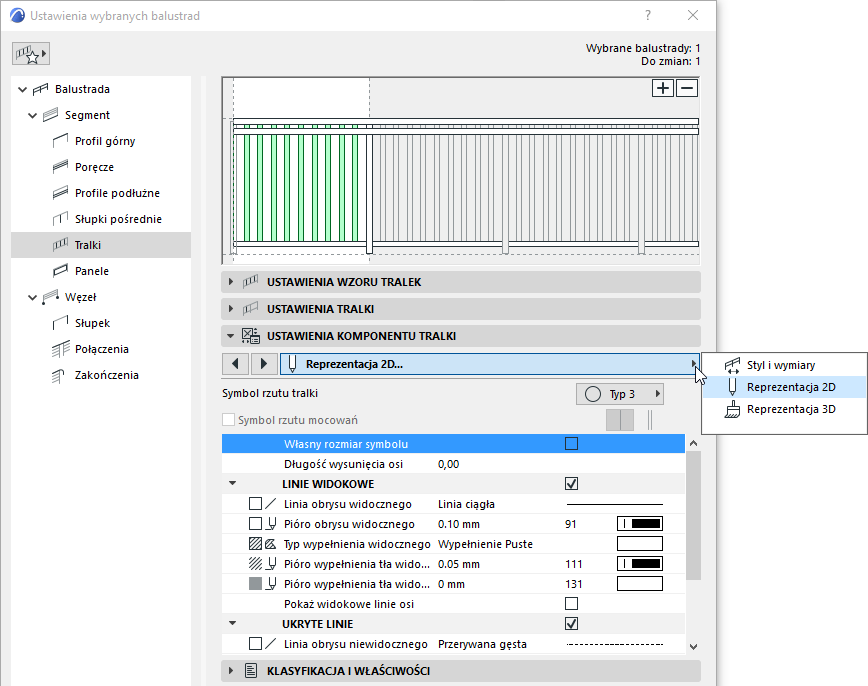Image resolution: width=868 pixels, height=686 pixels.
Task: Select the Profil górny icon
Action: click(x=60, y=141)
